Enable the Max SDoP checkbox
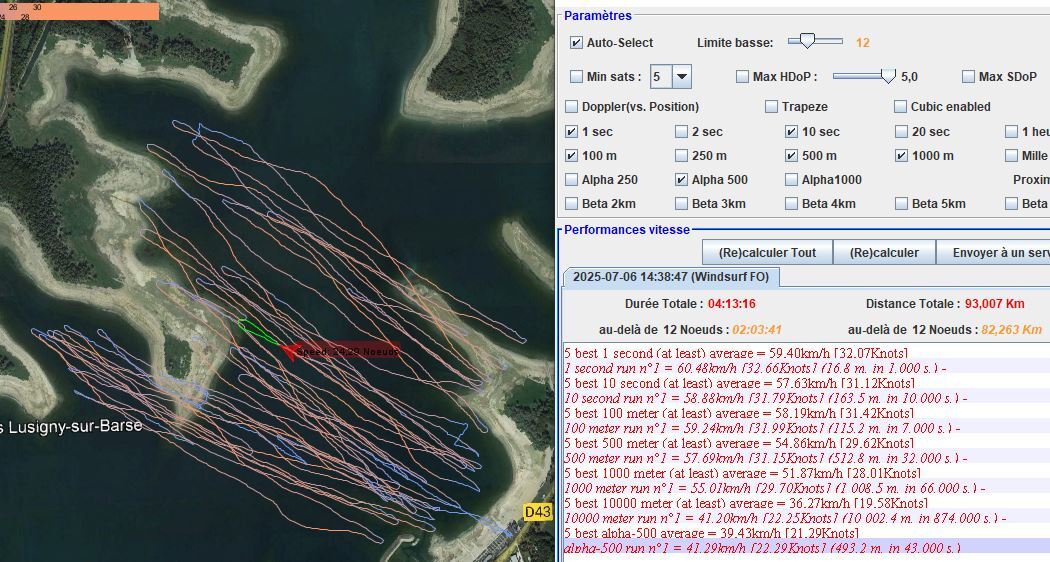 click(x=968, y=77)
